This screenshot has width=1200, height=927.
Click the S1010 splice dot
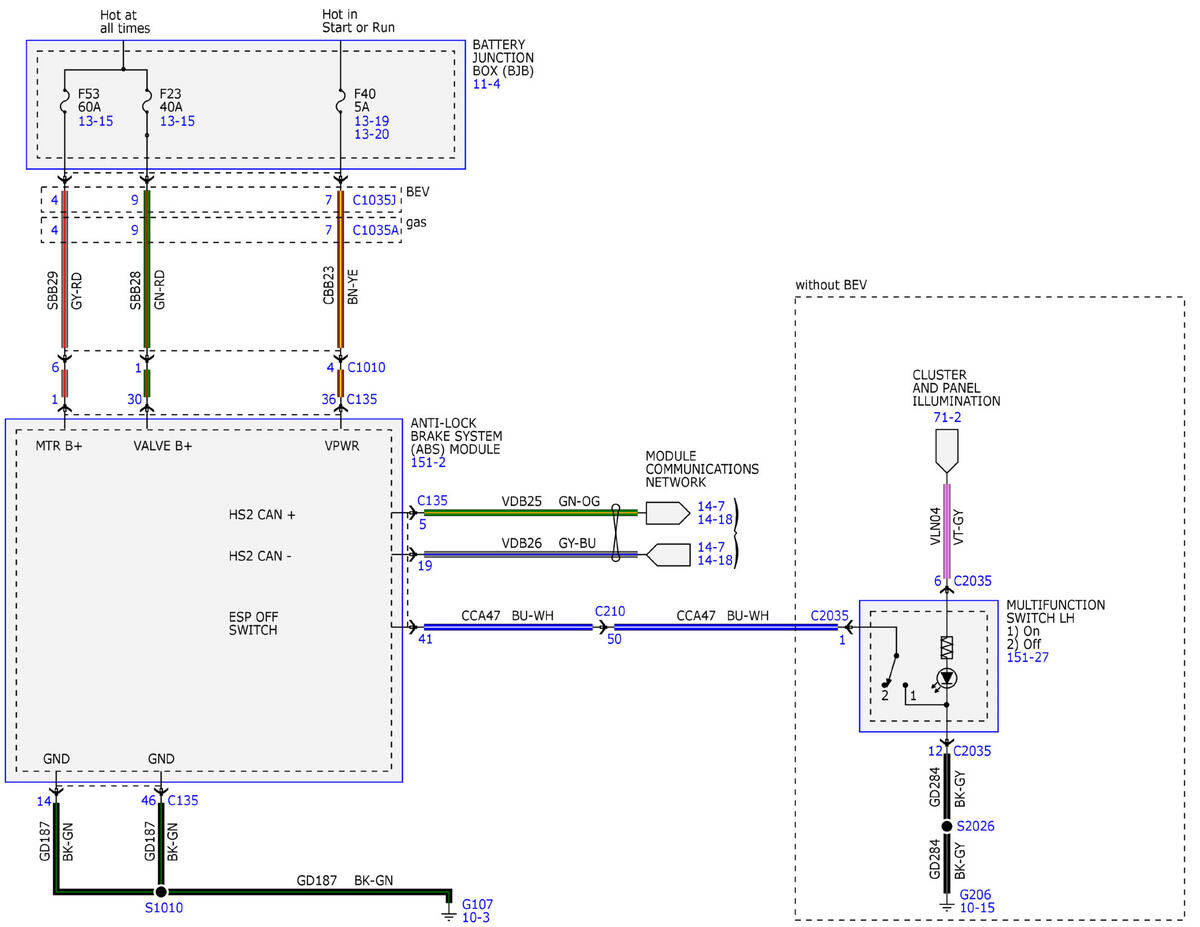(160, 891)
